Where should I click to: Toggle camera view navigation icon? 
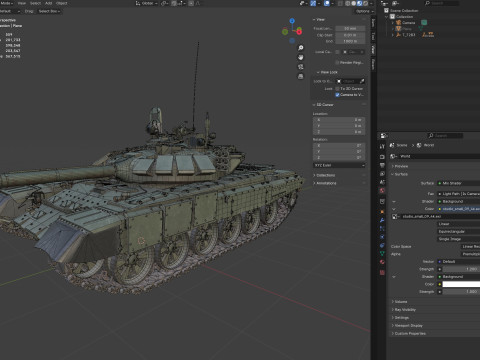coord(301,67)
